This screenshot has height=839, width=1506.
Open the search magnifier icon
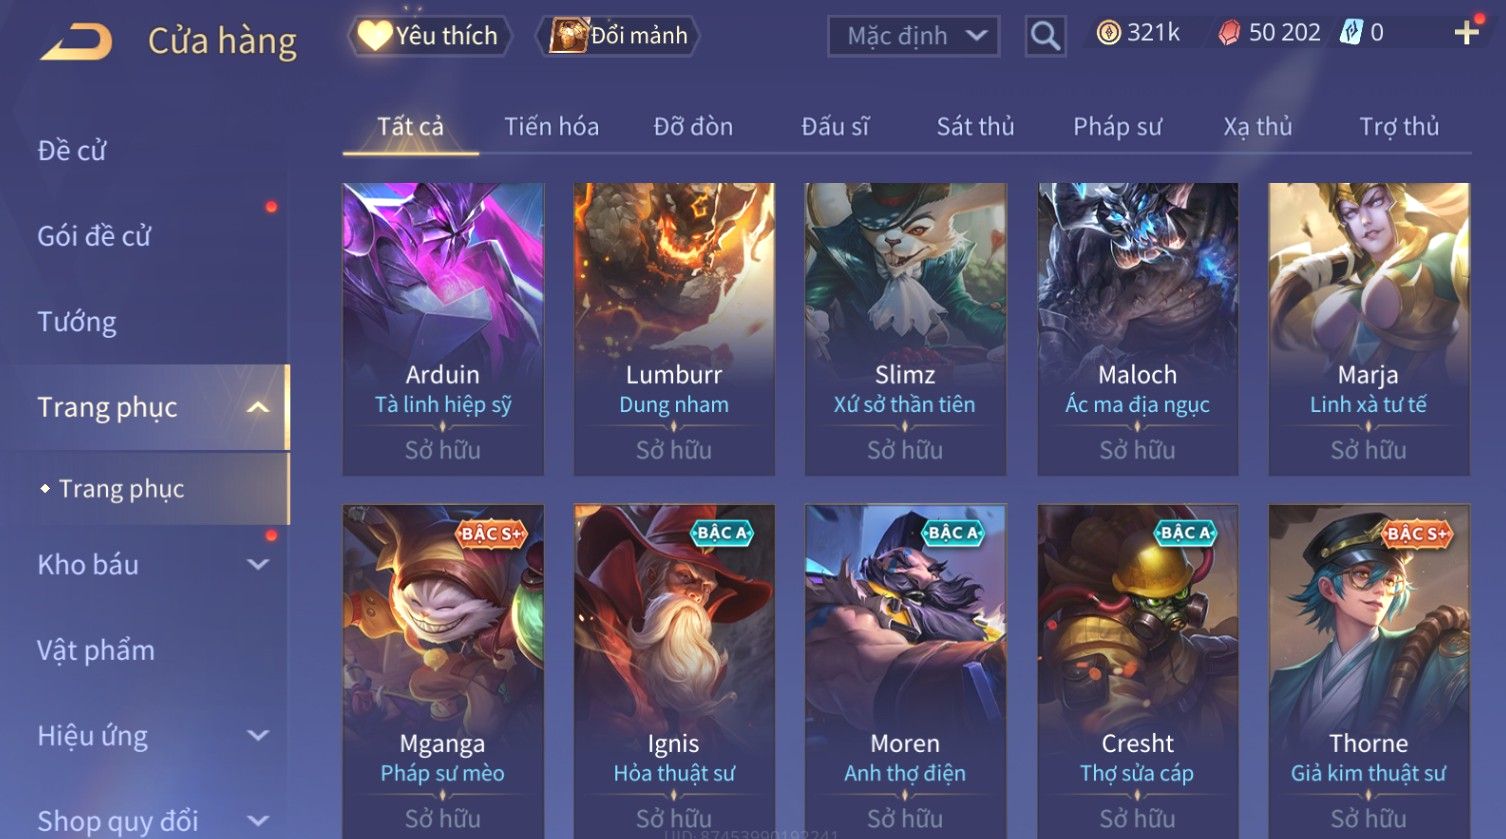pos(1045,36)
